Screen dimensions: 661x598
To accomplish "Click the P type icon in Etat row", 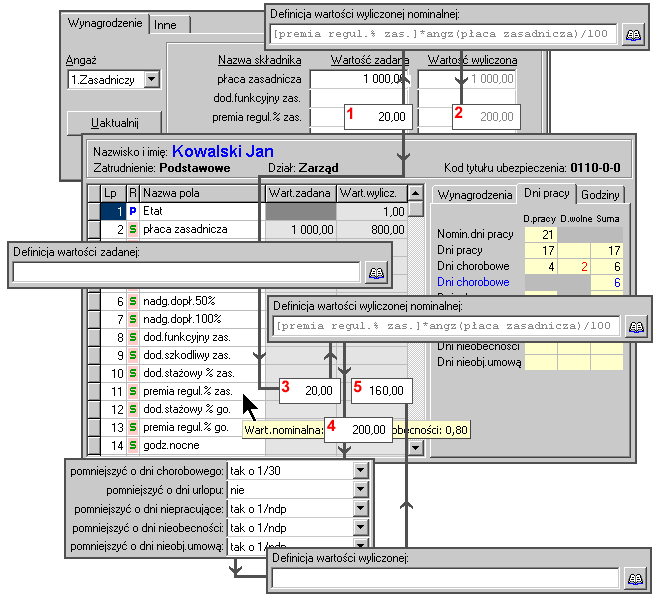I will [x=133, y=211].
